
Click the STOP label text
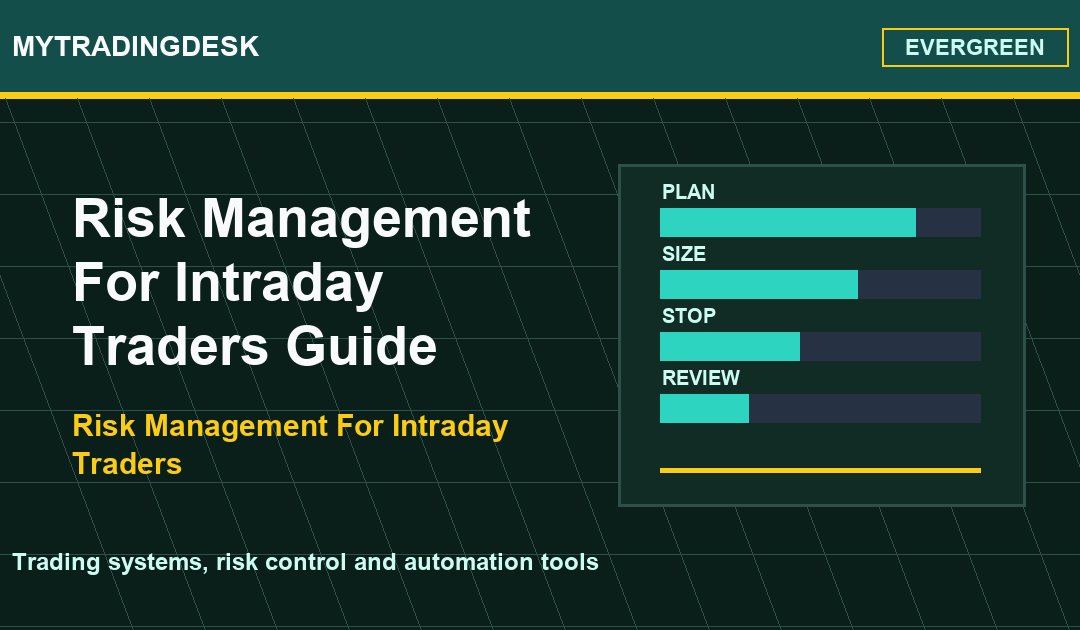pos(689,315)
